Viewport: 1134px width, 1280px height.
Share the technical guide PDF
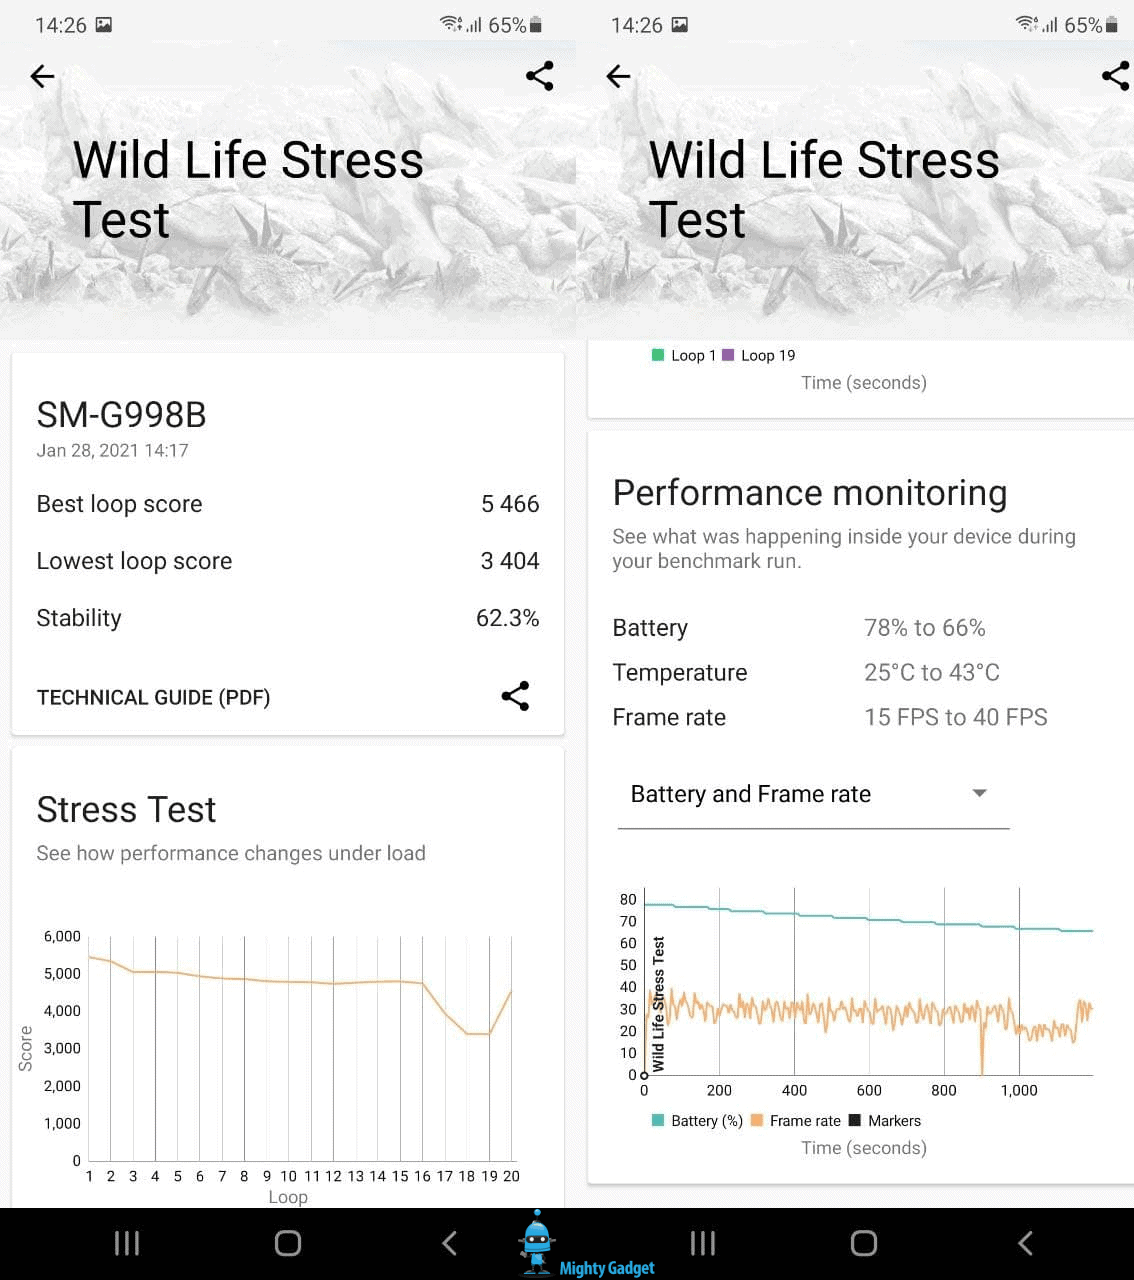(515, 696)
